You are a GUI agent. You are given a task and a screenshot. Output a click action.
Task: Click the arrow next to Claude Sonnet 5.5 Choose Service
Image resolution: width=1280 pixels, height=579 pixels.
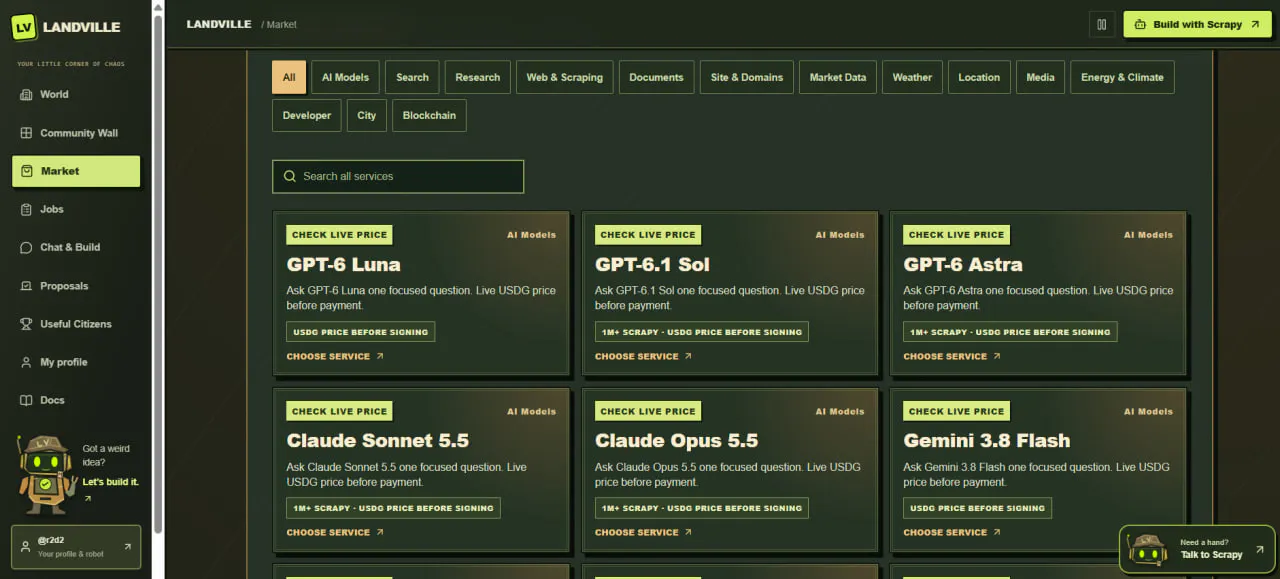click(380, 532)
